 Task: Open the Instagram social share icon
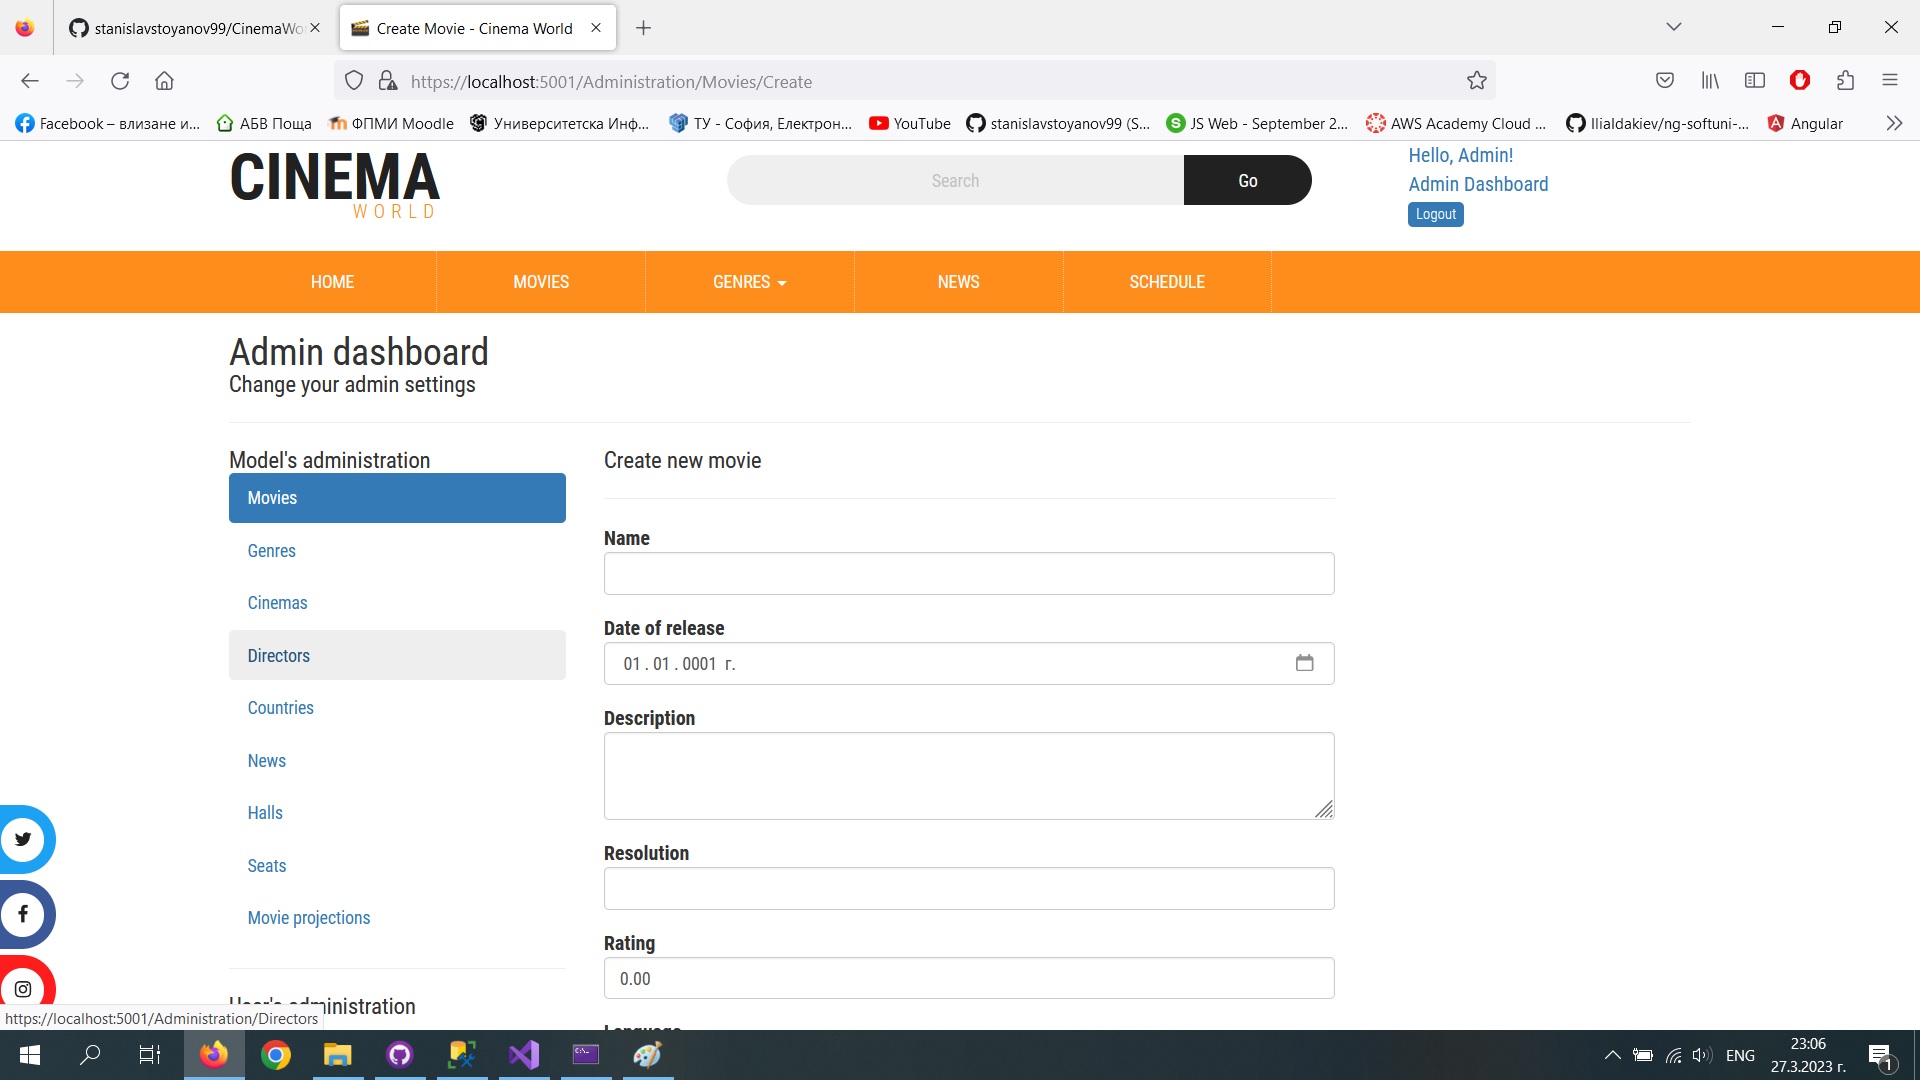pyautogui.click(x=24, y=988)
